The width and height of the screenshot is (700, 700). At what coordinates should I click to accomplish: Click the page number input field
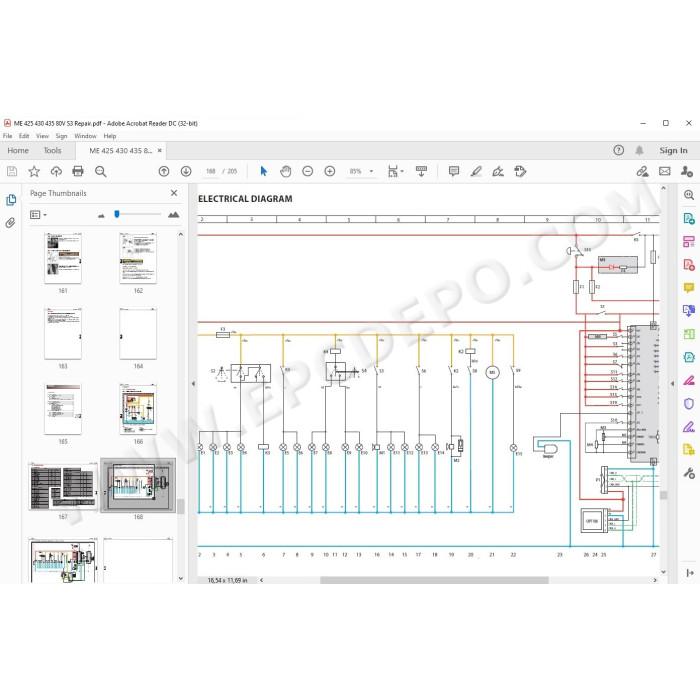tap(210, 171)
